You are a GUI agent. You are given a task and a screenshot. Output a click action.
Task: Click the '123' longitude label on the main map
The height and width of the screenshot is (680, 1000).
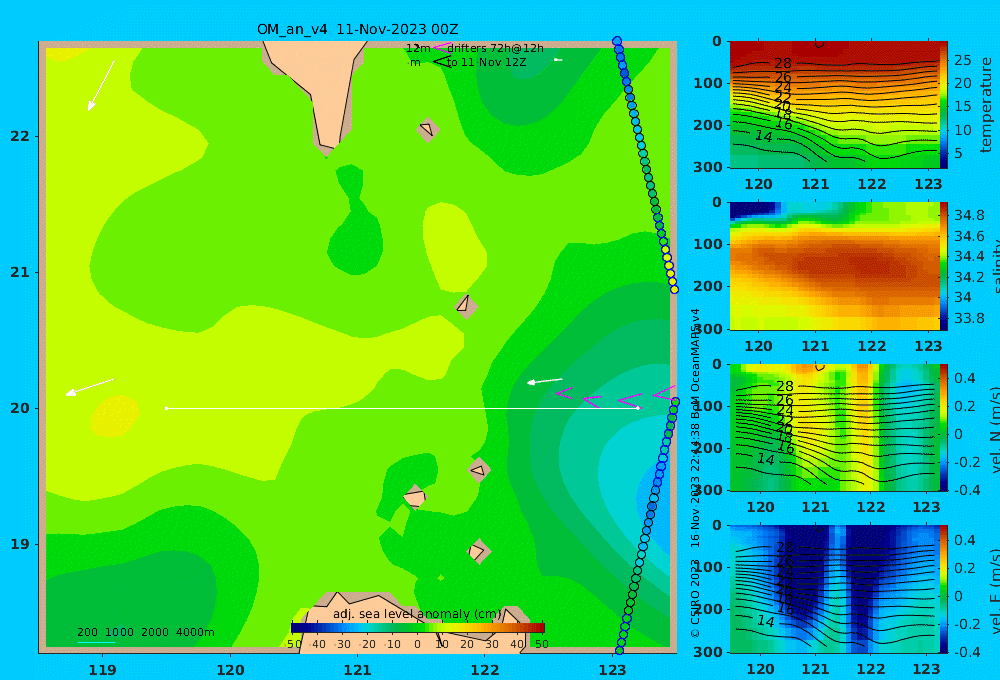pos(613,670)
